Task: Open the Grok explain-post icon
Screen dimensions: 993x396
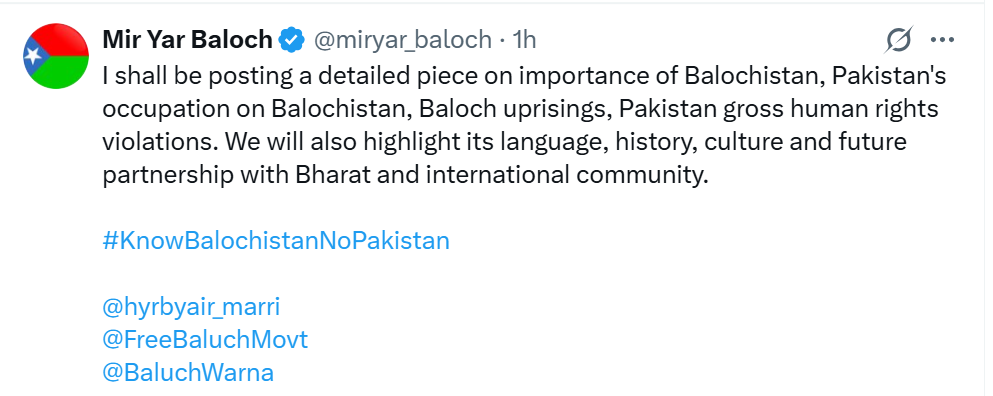Action: [x=899, y=41]
